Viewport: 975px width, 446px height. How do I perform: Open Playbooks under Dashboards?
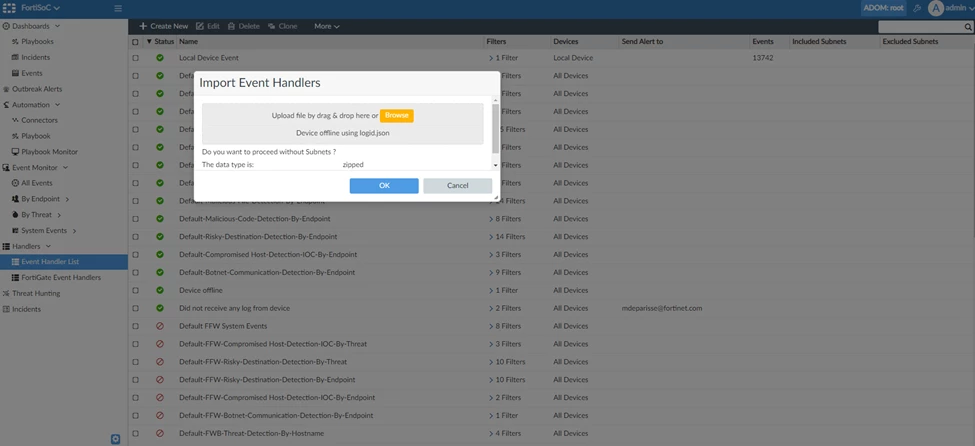(37, 42)
